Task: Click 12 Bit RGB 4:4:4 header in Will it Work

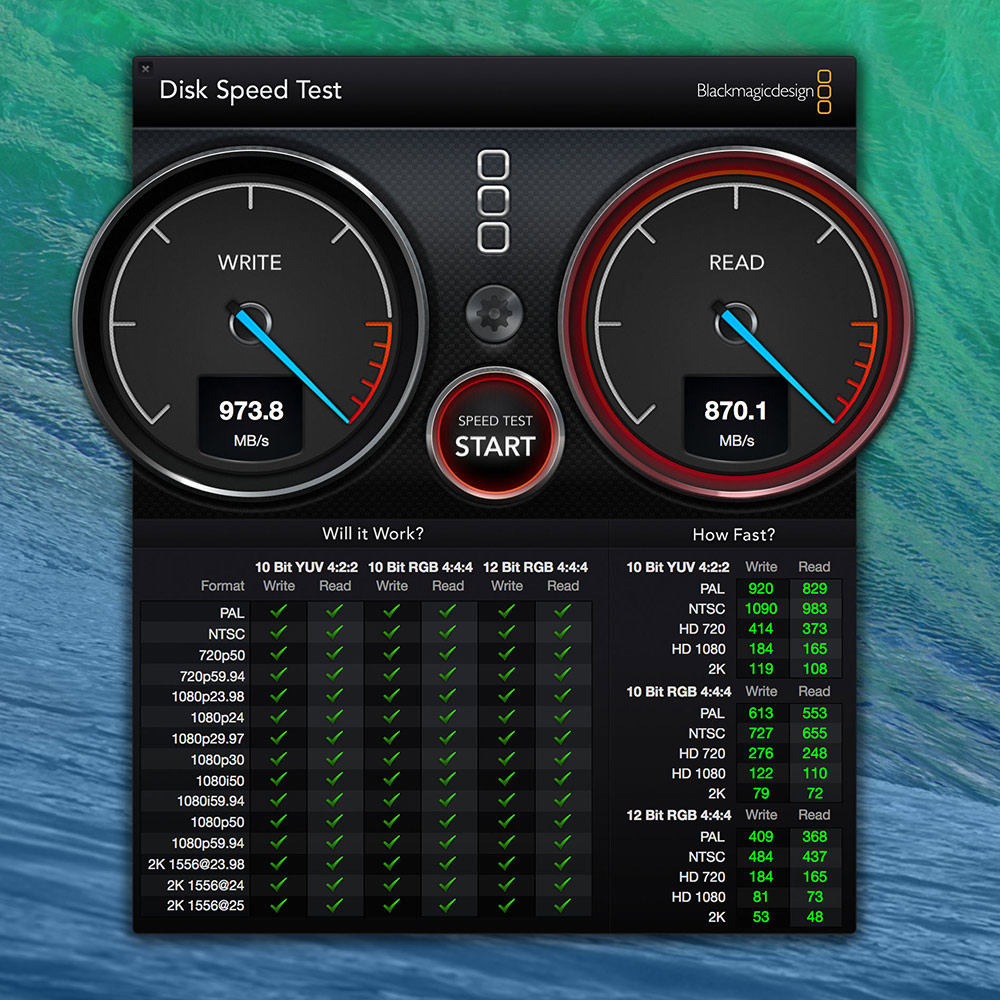Action: pos(535,567)
